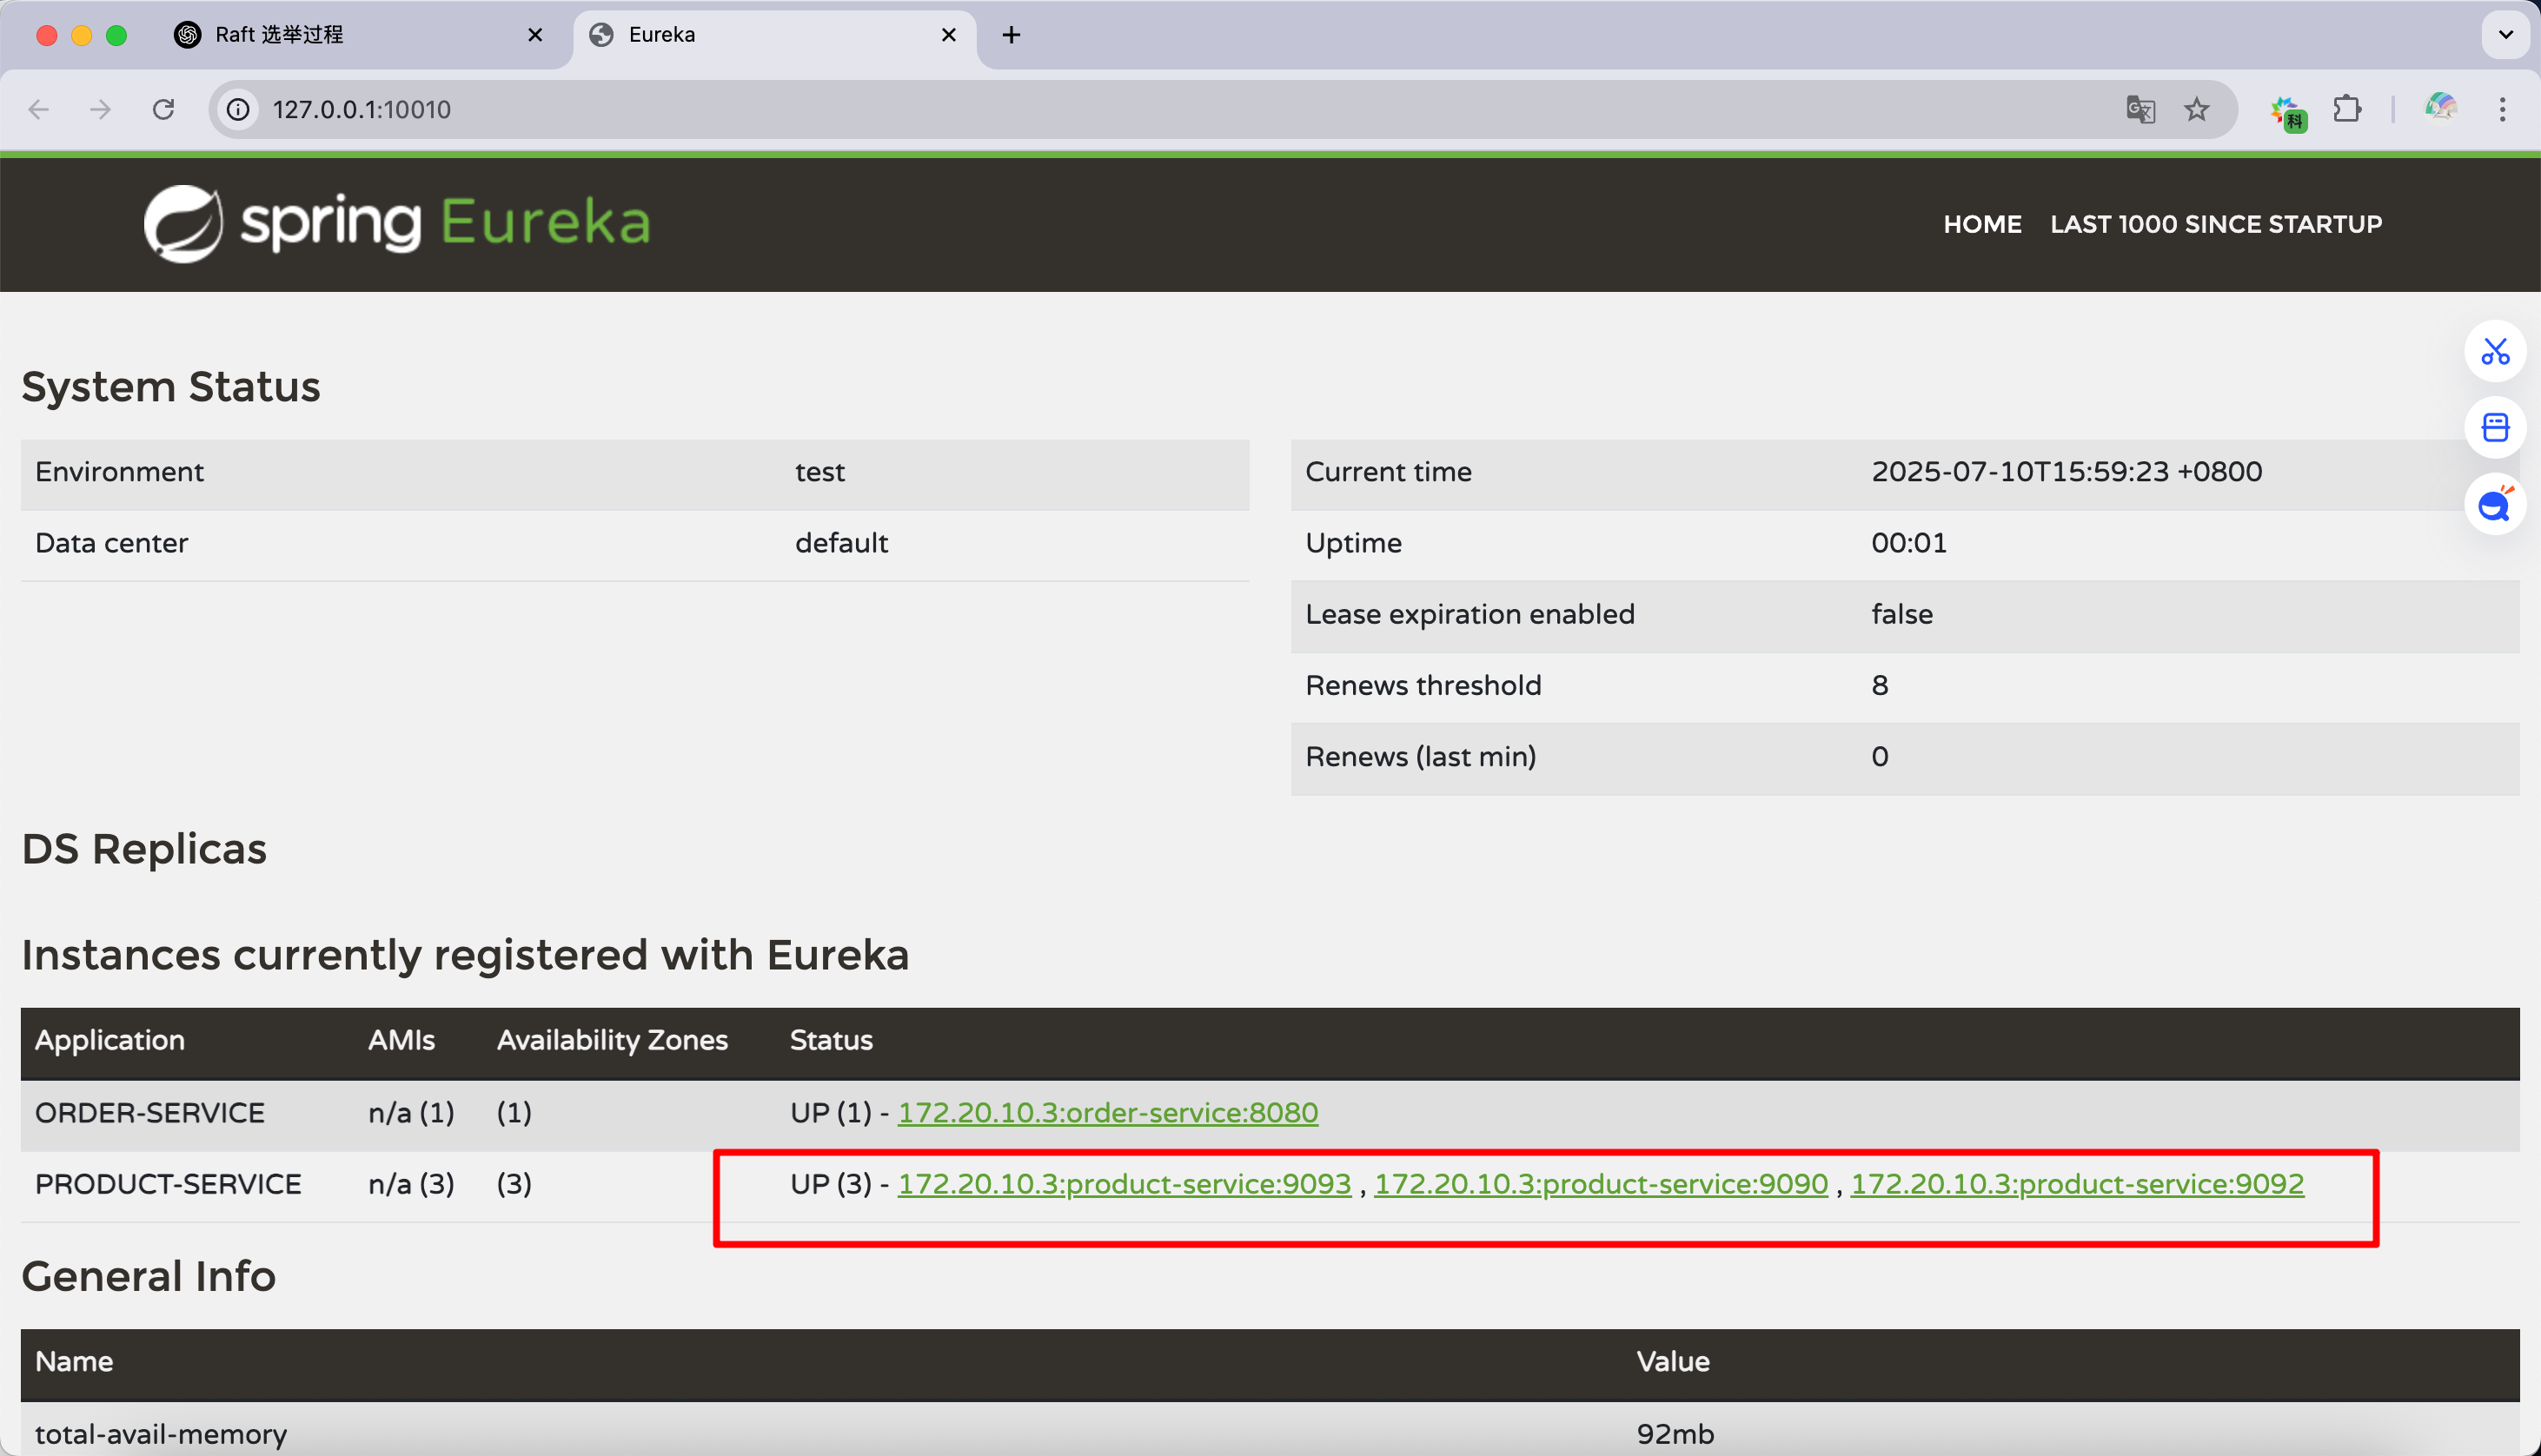Click Instances currently registered with Eureka heading
Viewport: 2541px width, 1456px height.
tap(465, 956)
